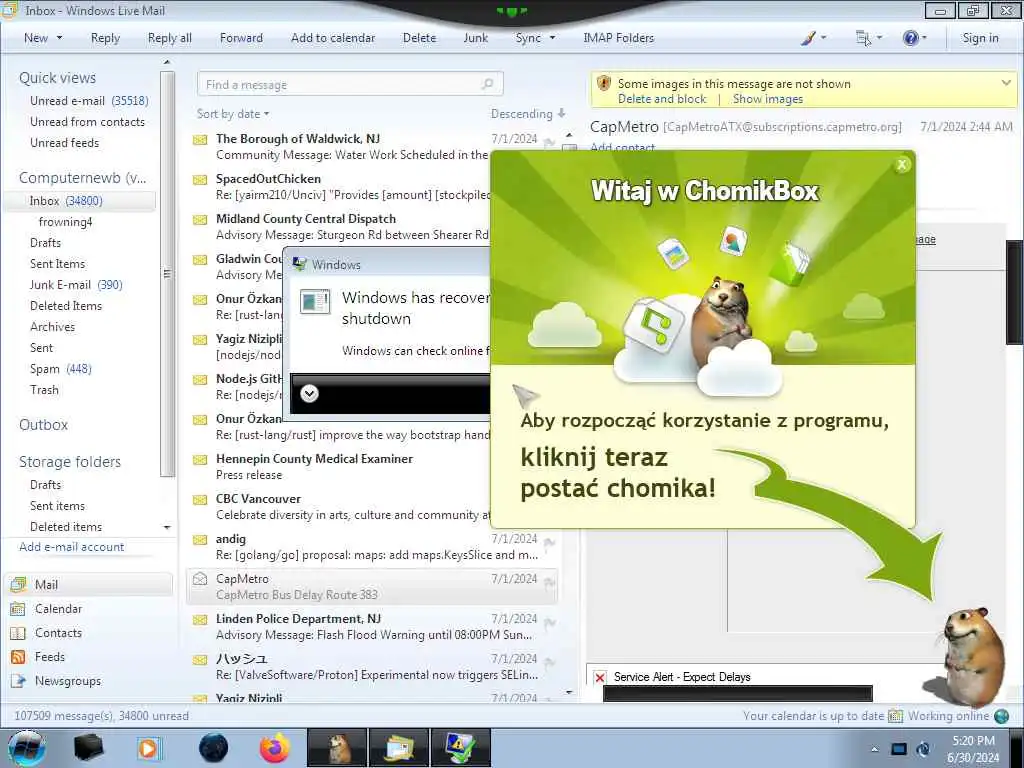The height and width of the screenshot is (768, 1024).
Task: Open IMAP Folders
Action: pos(618,38)
